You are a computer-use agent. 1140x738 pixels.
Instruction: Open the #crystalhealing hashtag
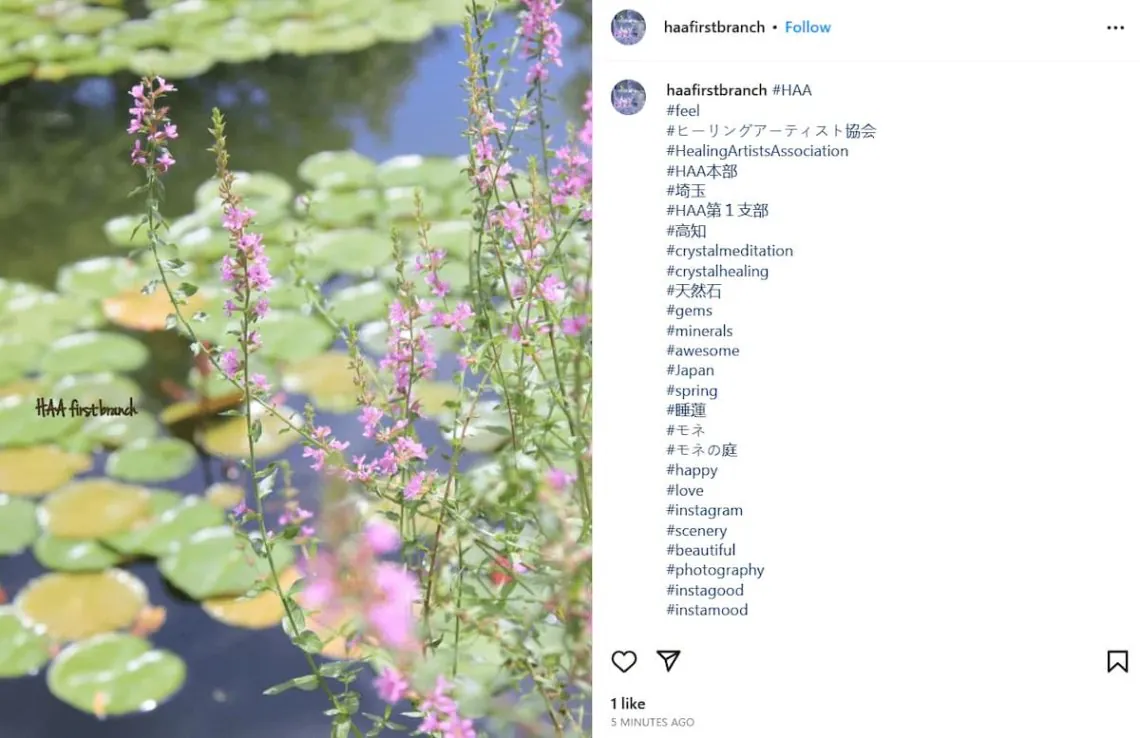717,271
